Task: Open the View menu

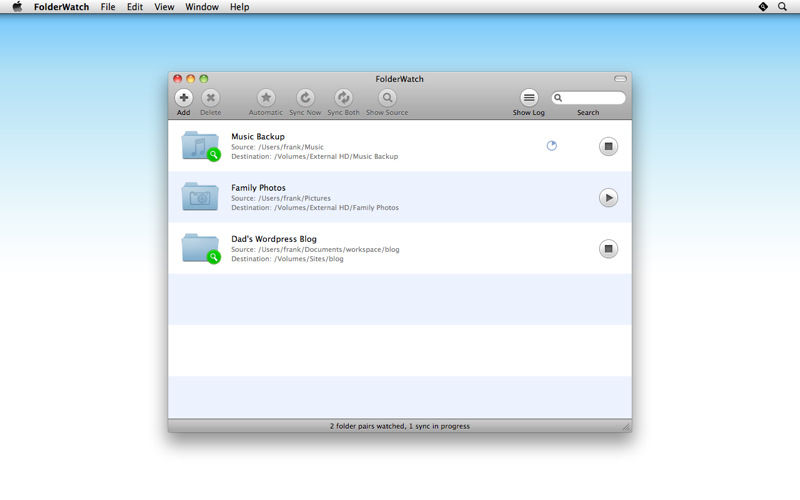Action: 164,7
